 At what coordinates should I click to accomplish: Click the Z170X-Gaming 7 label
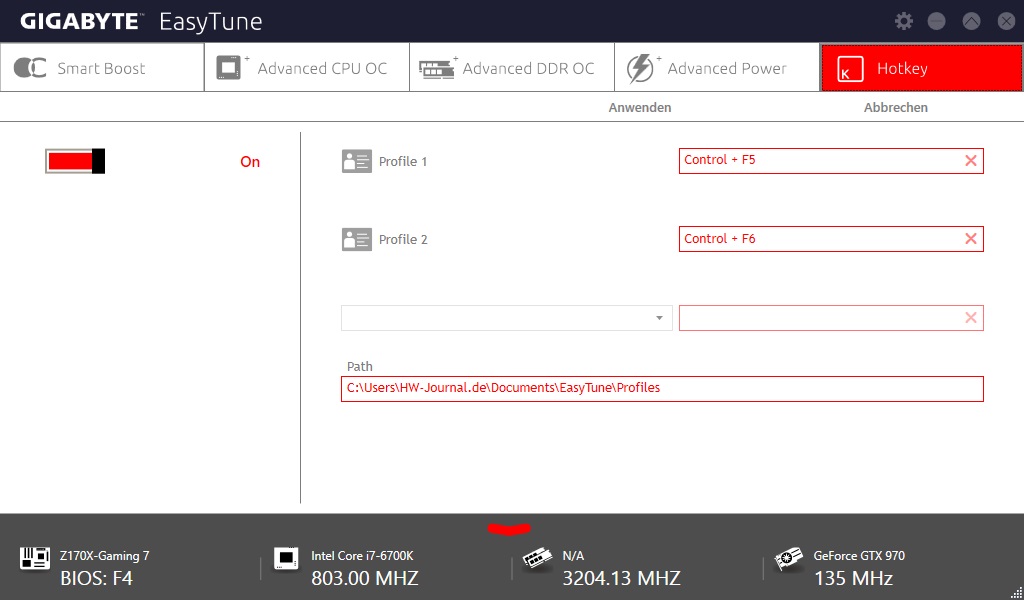[104, 556]
